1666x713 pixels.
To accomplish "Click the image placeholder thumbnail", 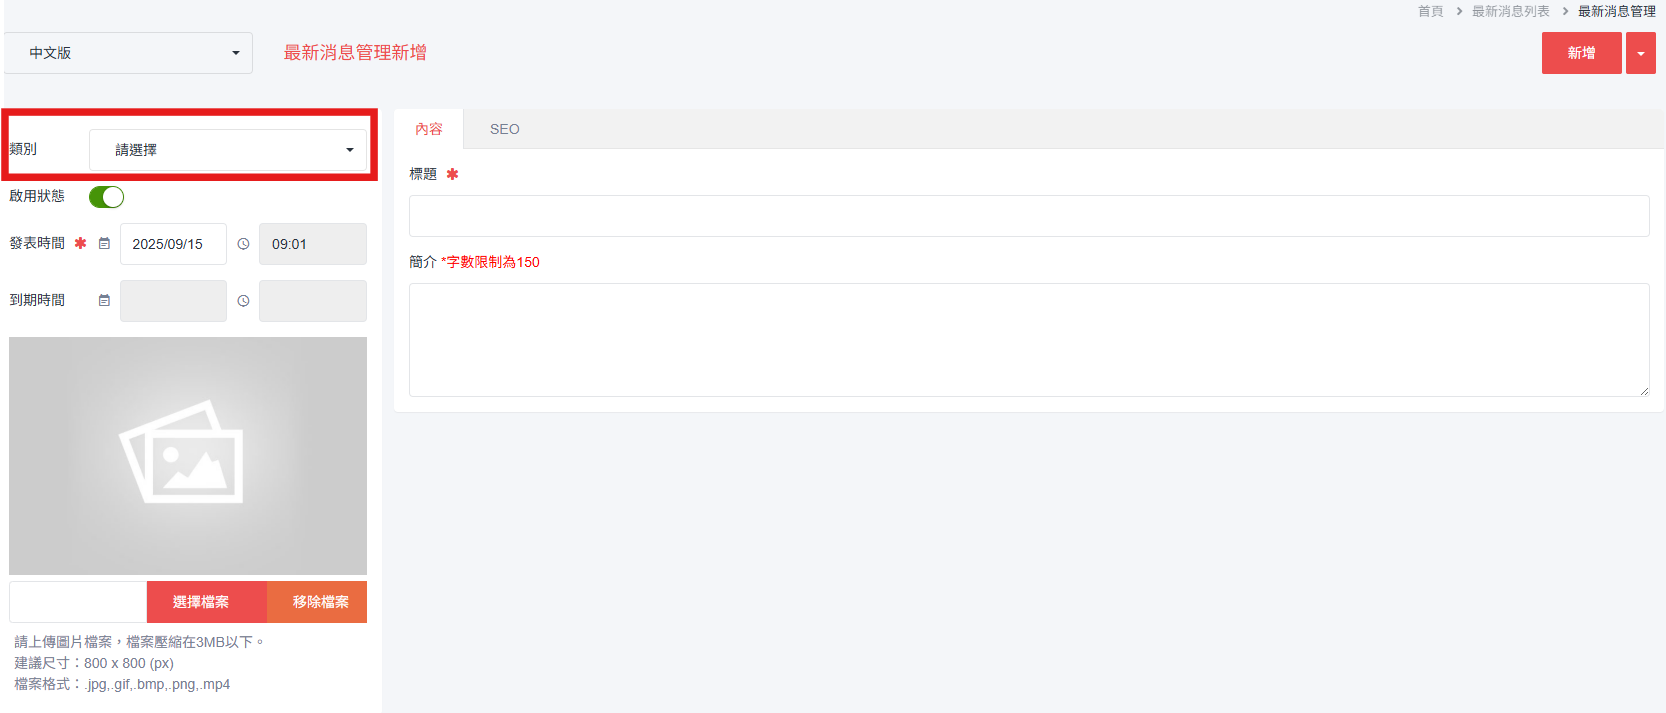I will click(x=188, y=456).
